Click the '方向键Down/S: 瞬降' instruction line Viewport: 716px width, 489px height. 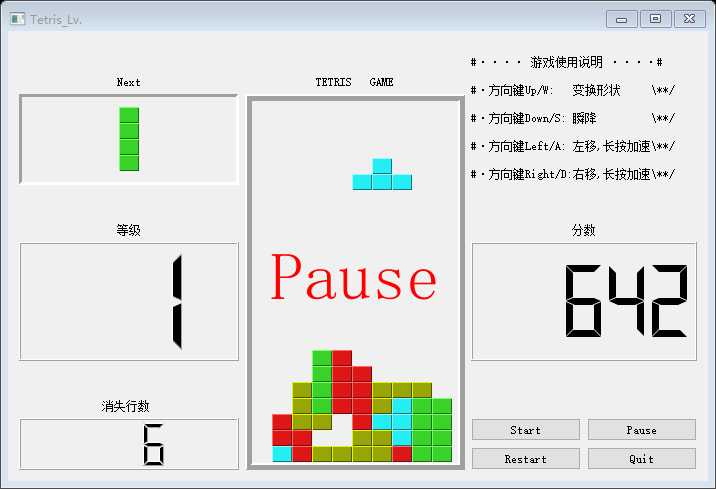tap(573, 118)
